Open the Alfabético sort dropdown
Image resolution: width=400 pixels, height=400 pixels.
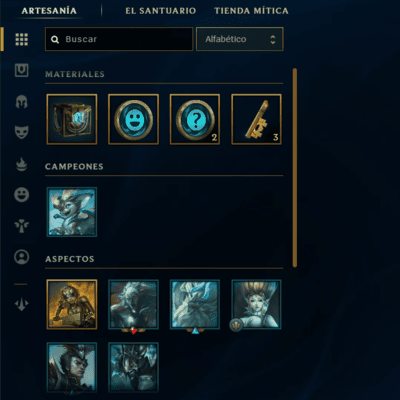click(240, 39)
